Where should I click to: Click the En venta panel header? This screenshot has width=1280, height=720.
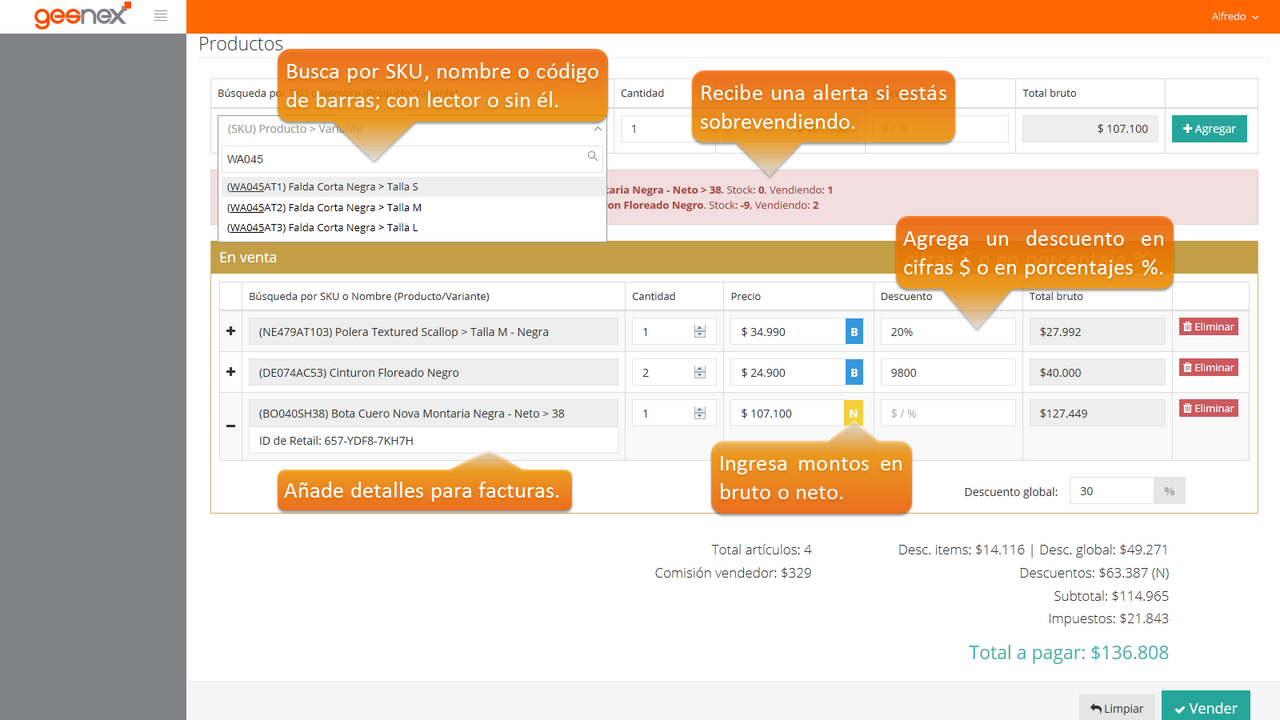click(734, 257)
